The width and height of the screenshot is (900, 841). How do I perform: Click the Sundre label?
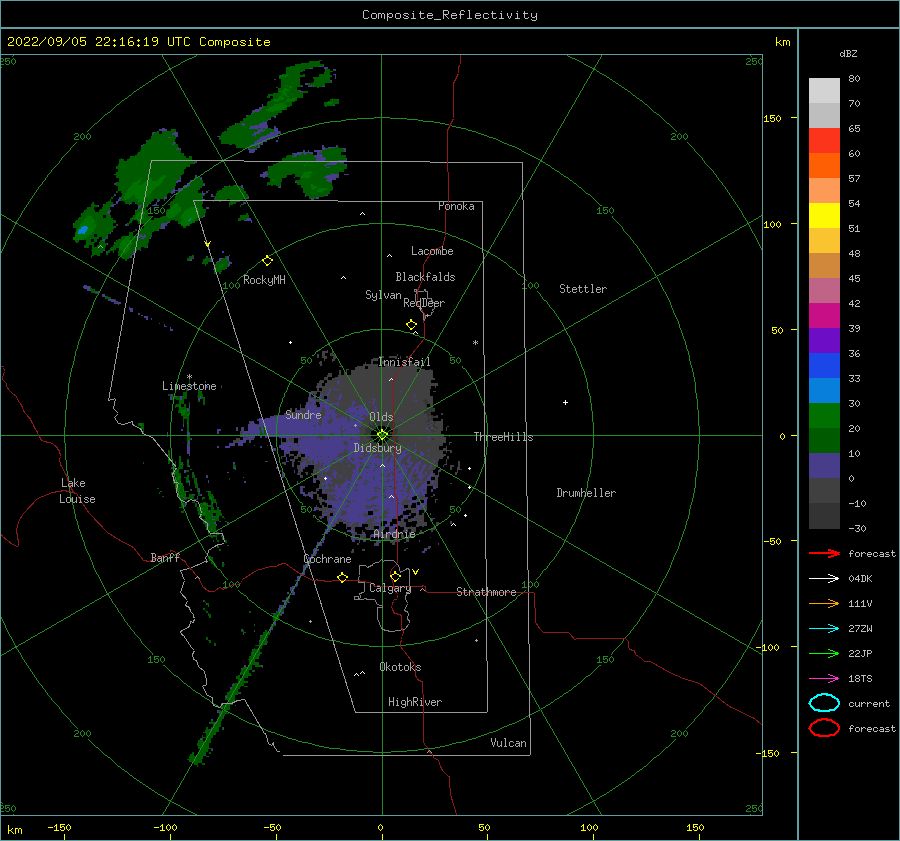click(303, 415)
